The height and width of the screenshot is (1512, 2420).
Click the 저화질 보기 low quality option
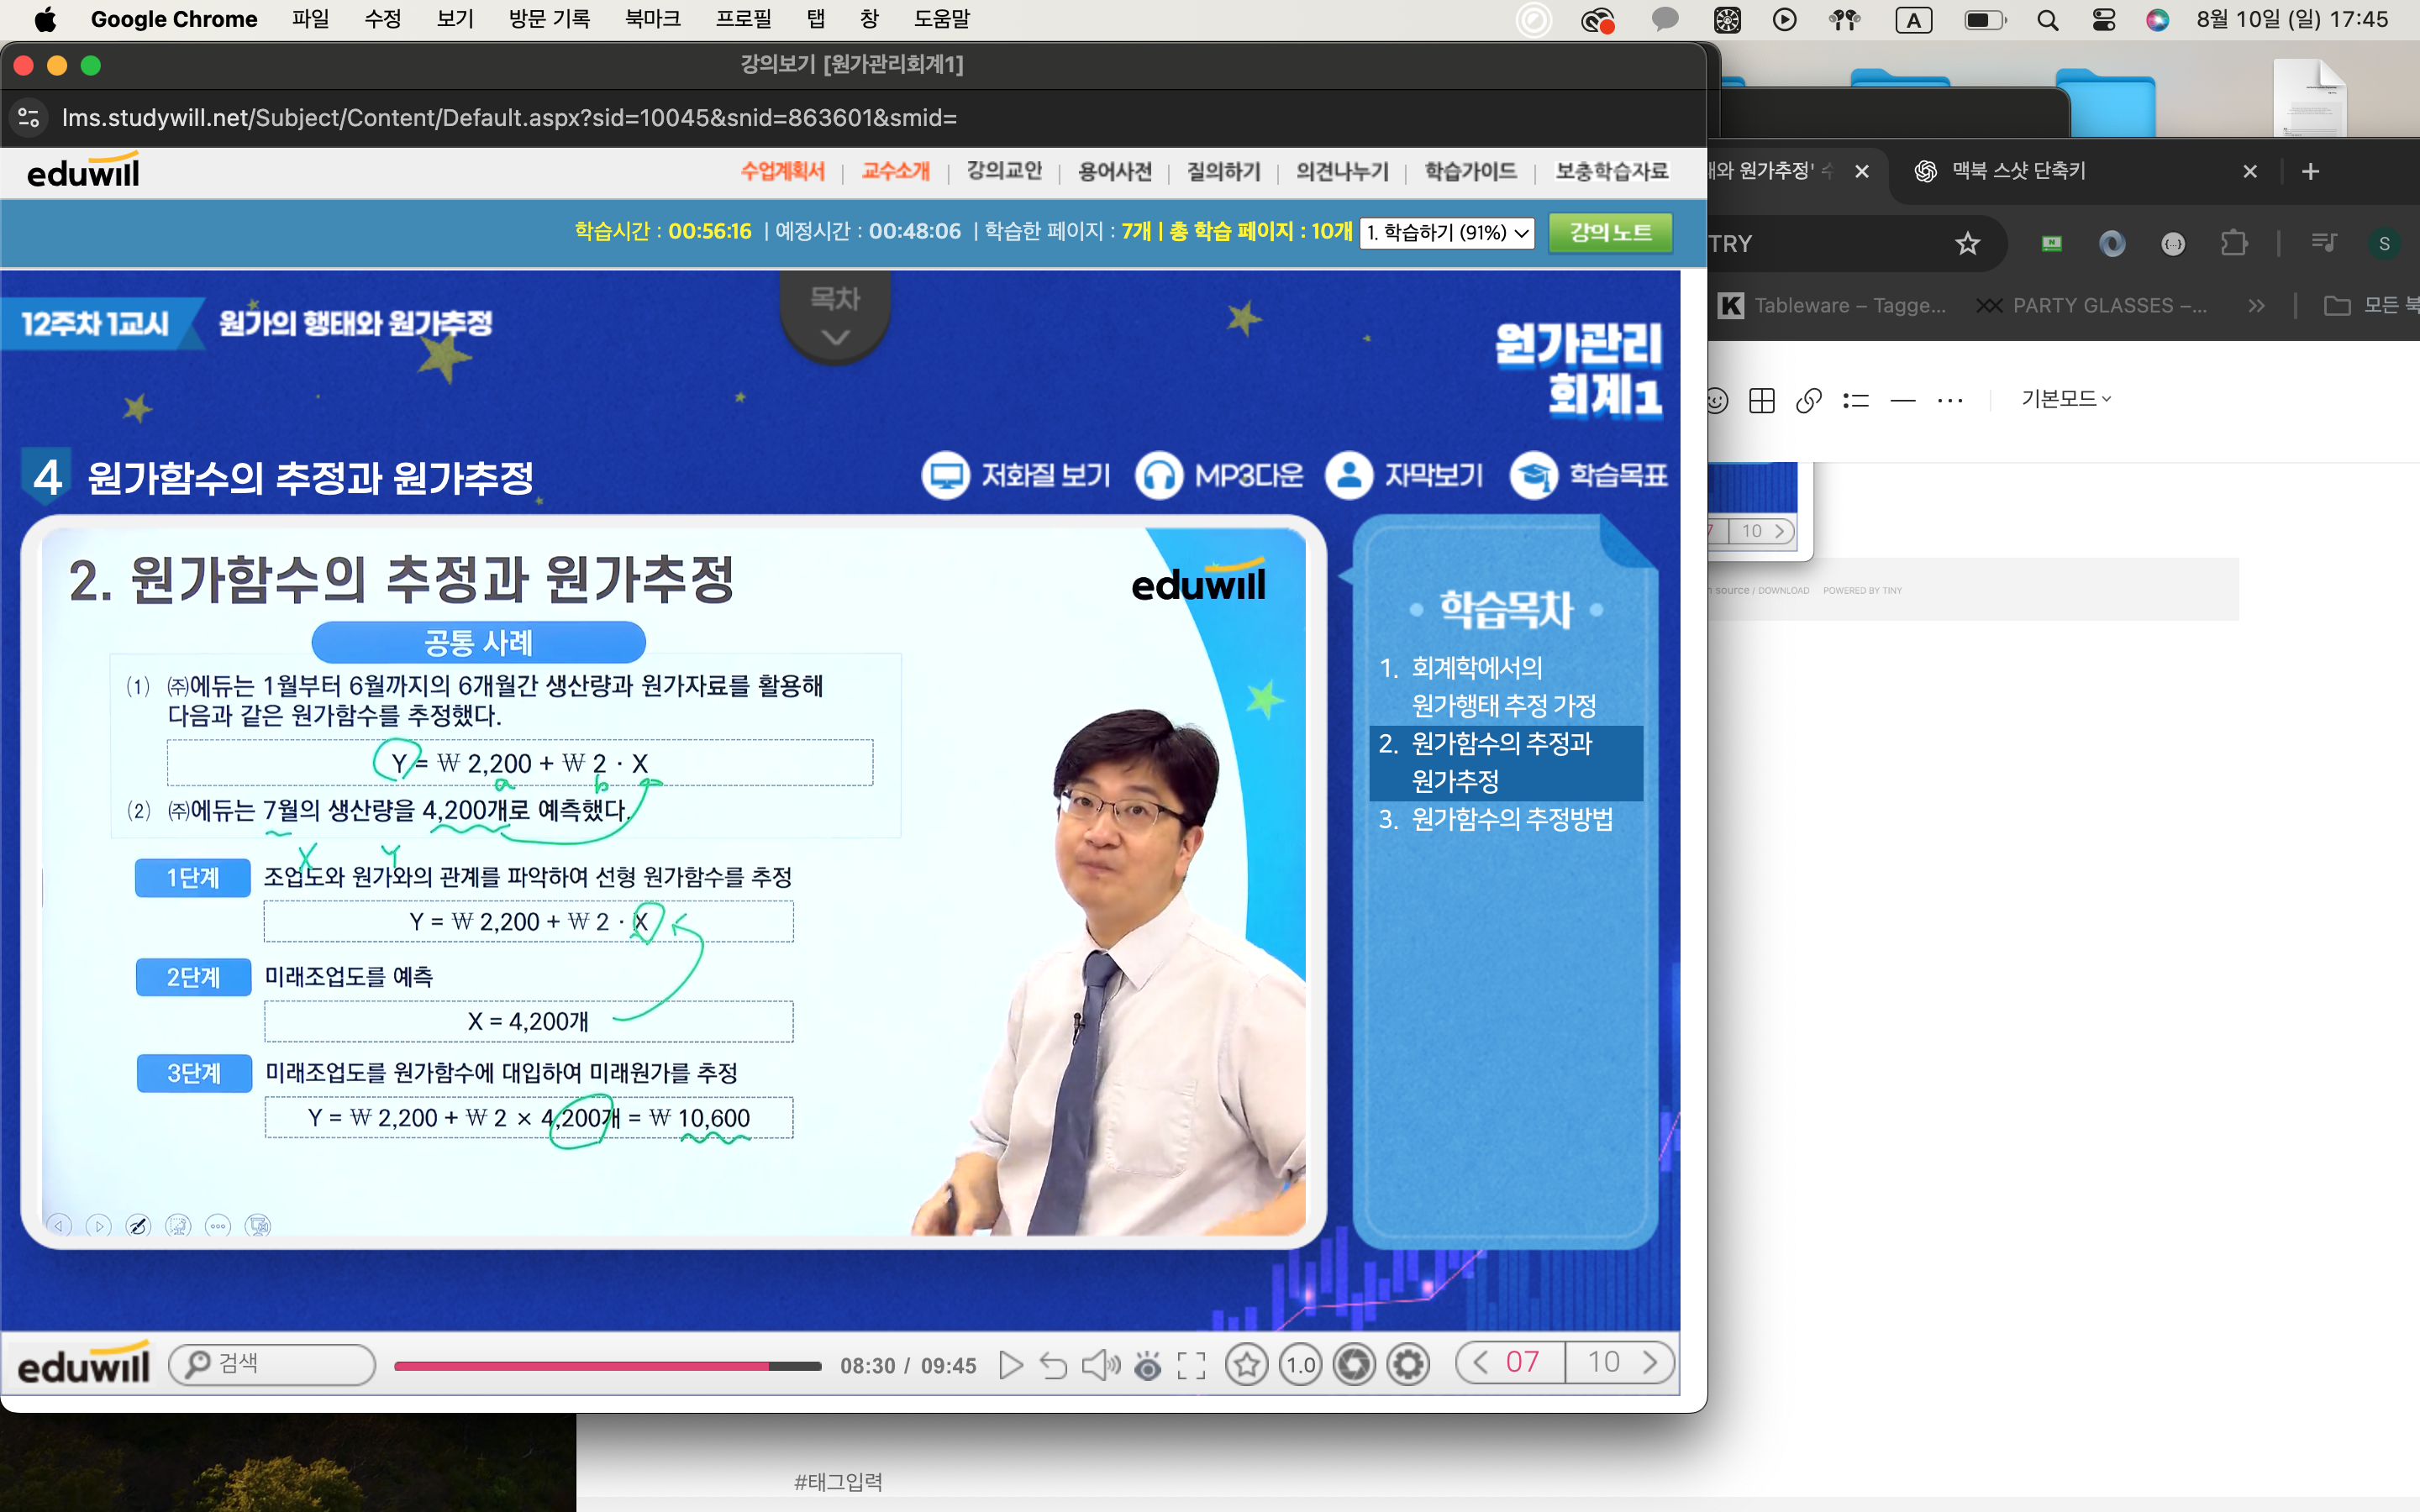coord(1016,475)
